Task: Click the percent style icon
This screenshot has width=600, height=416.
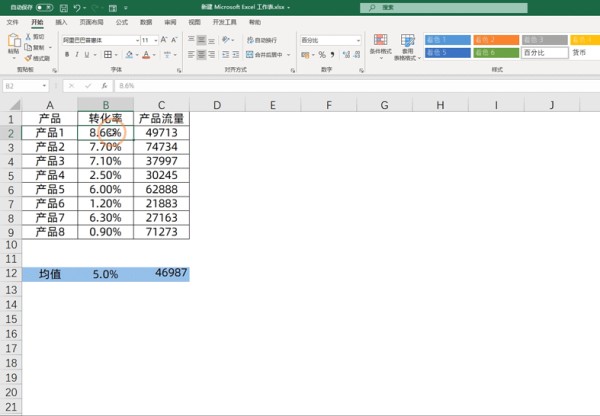Action: pos(322,55)
